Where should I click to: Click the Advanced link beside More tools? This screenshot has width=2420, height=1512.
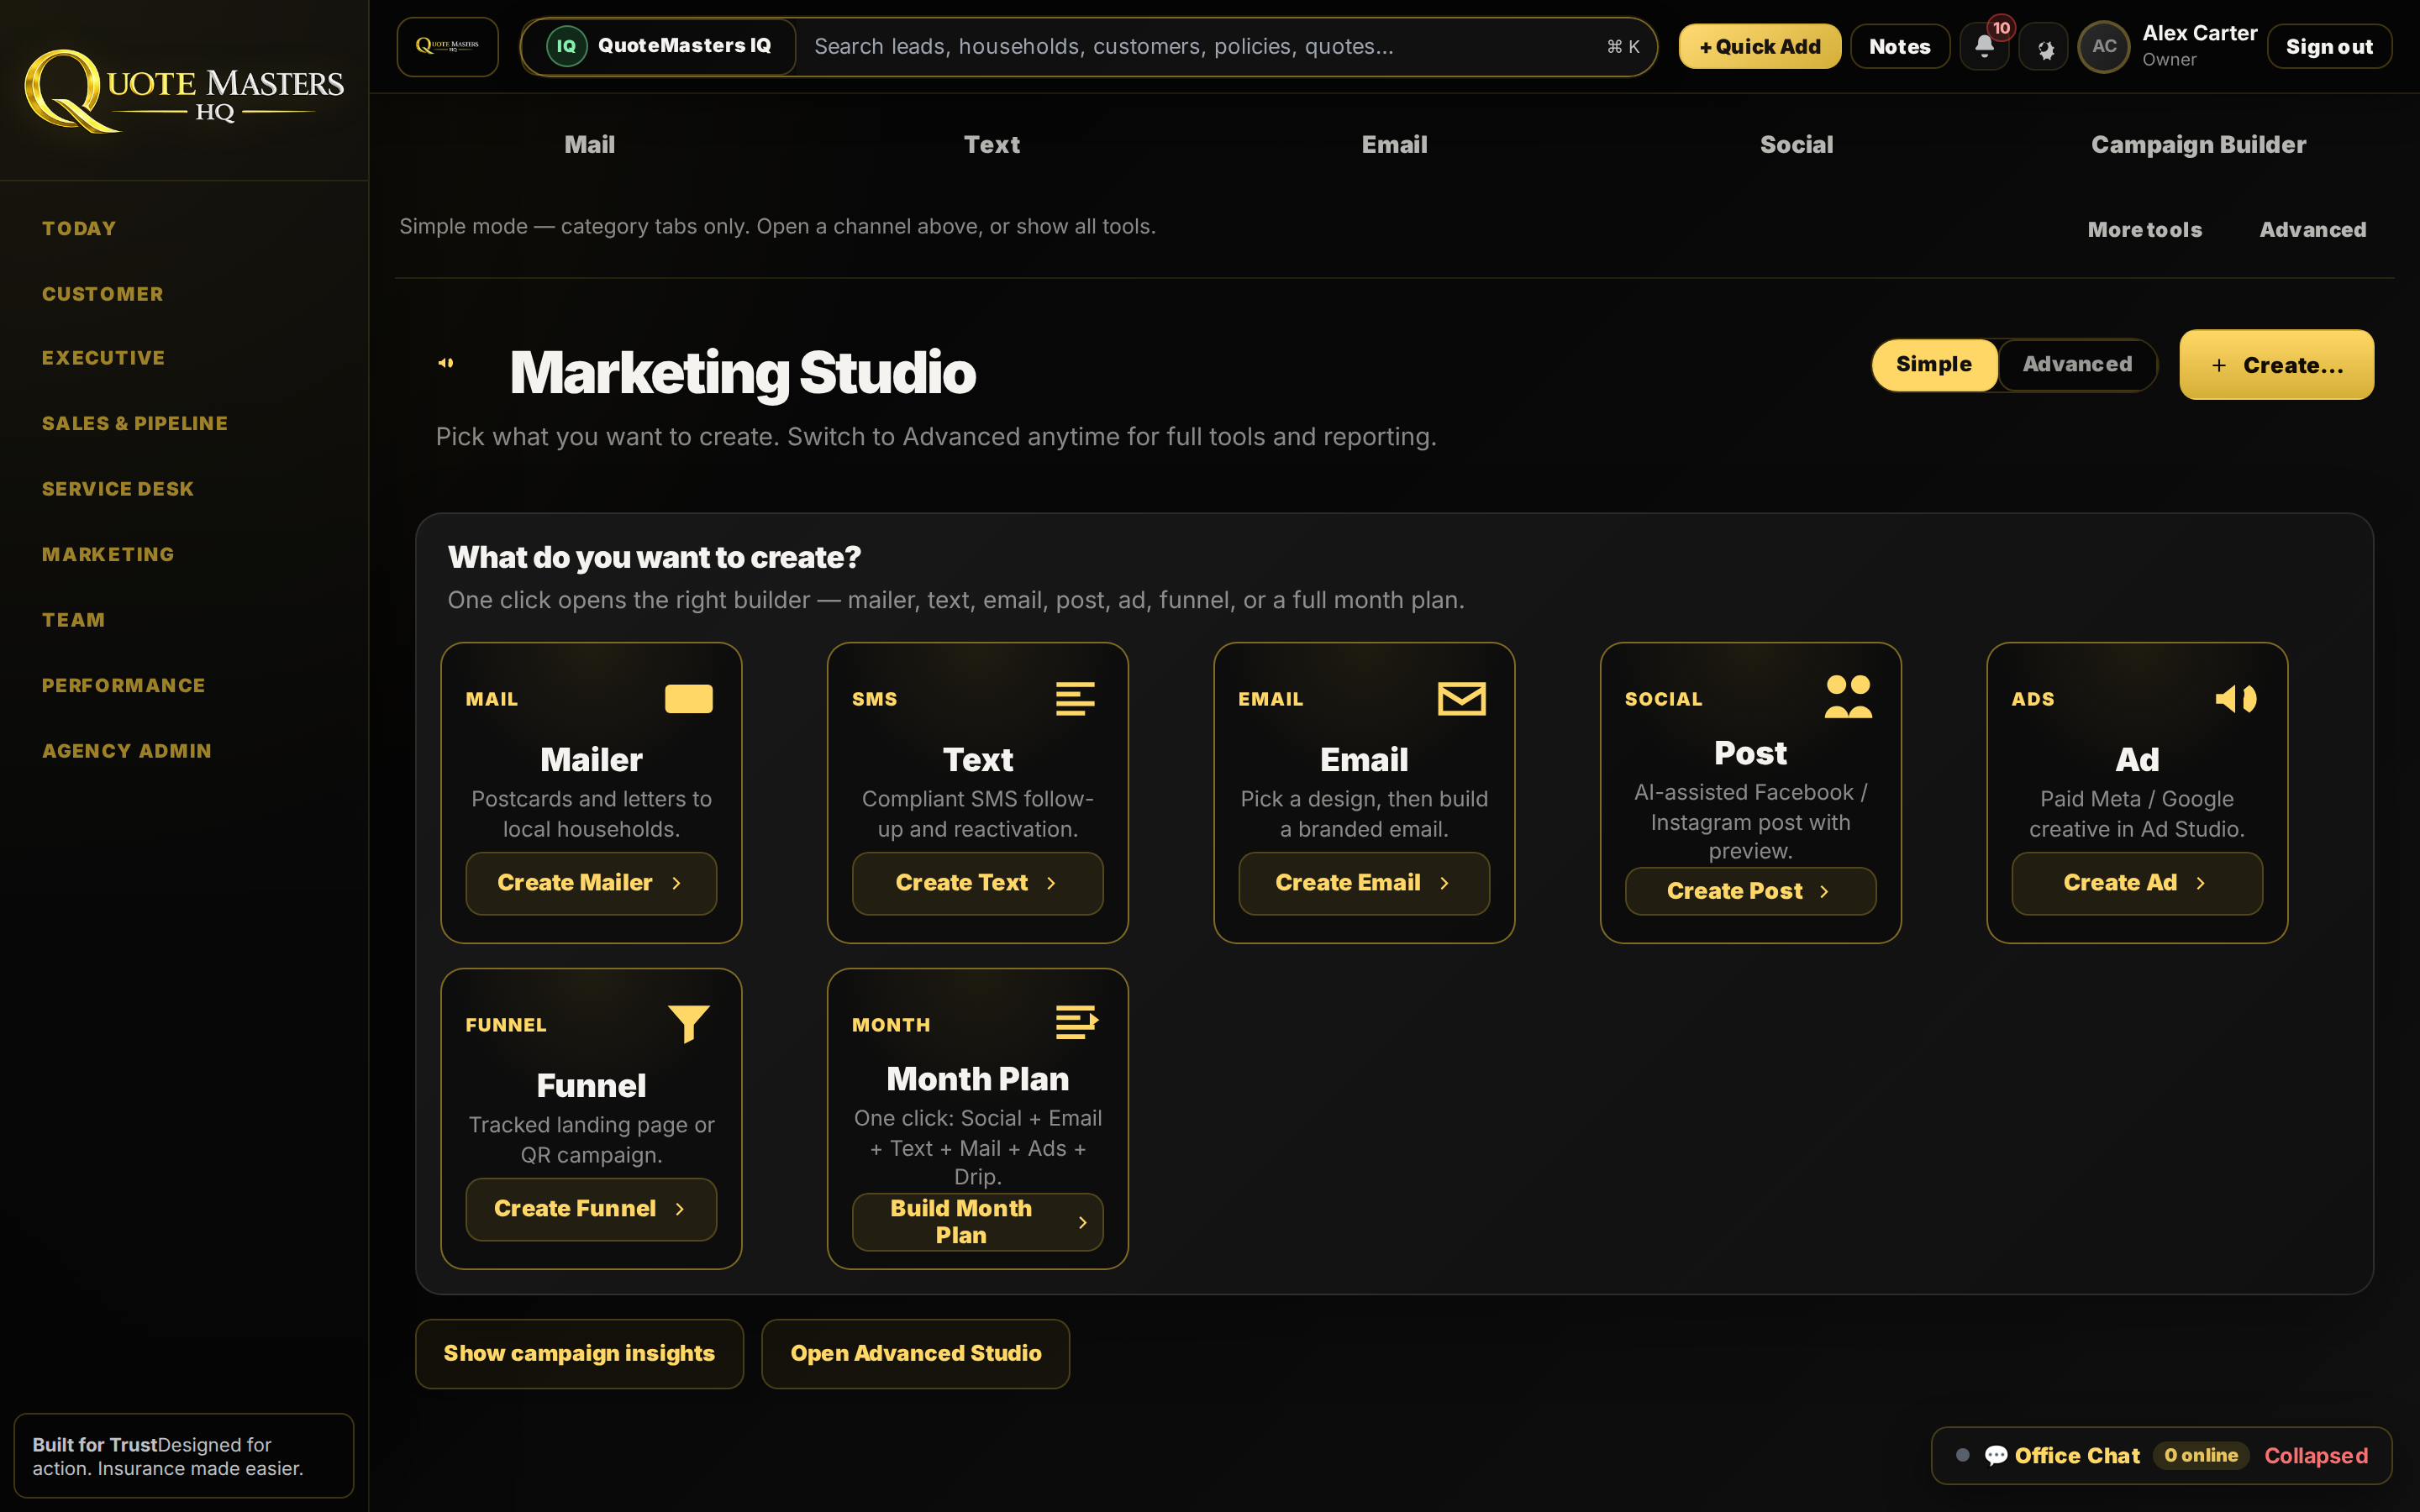[x=2312, y=229]
